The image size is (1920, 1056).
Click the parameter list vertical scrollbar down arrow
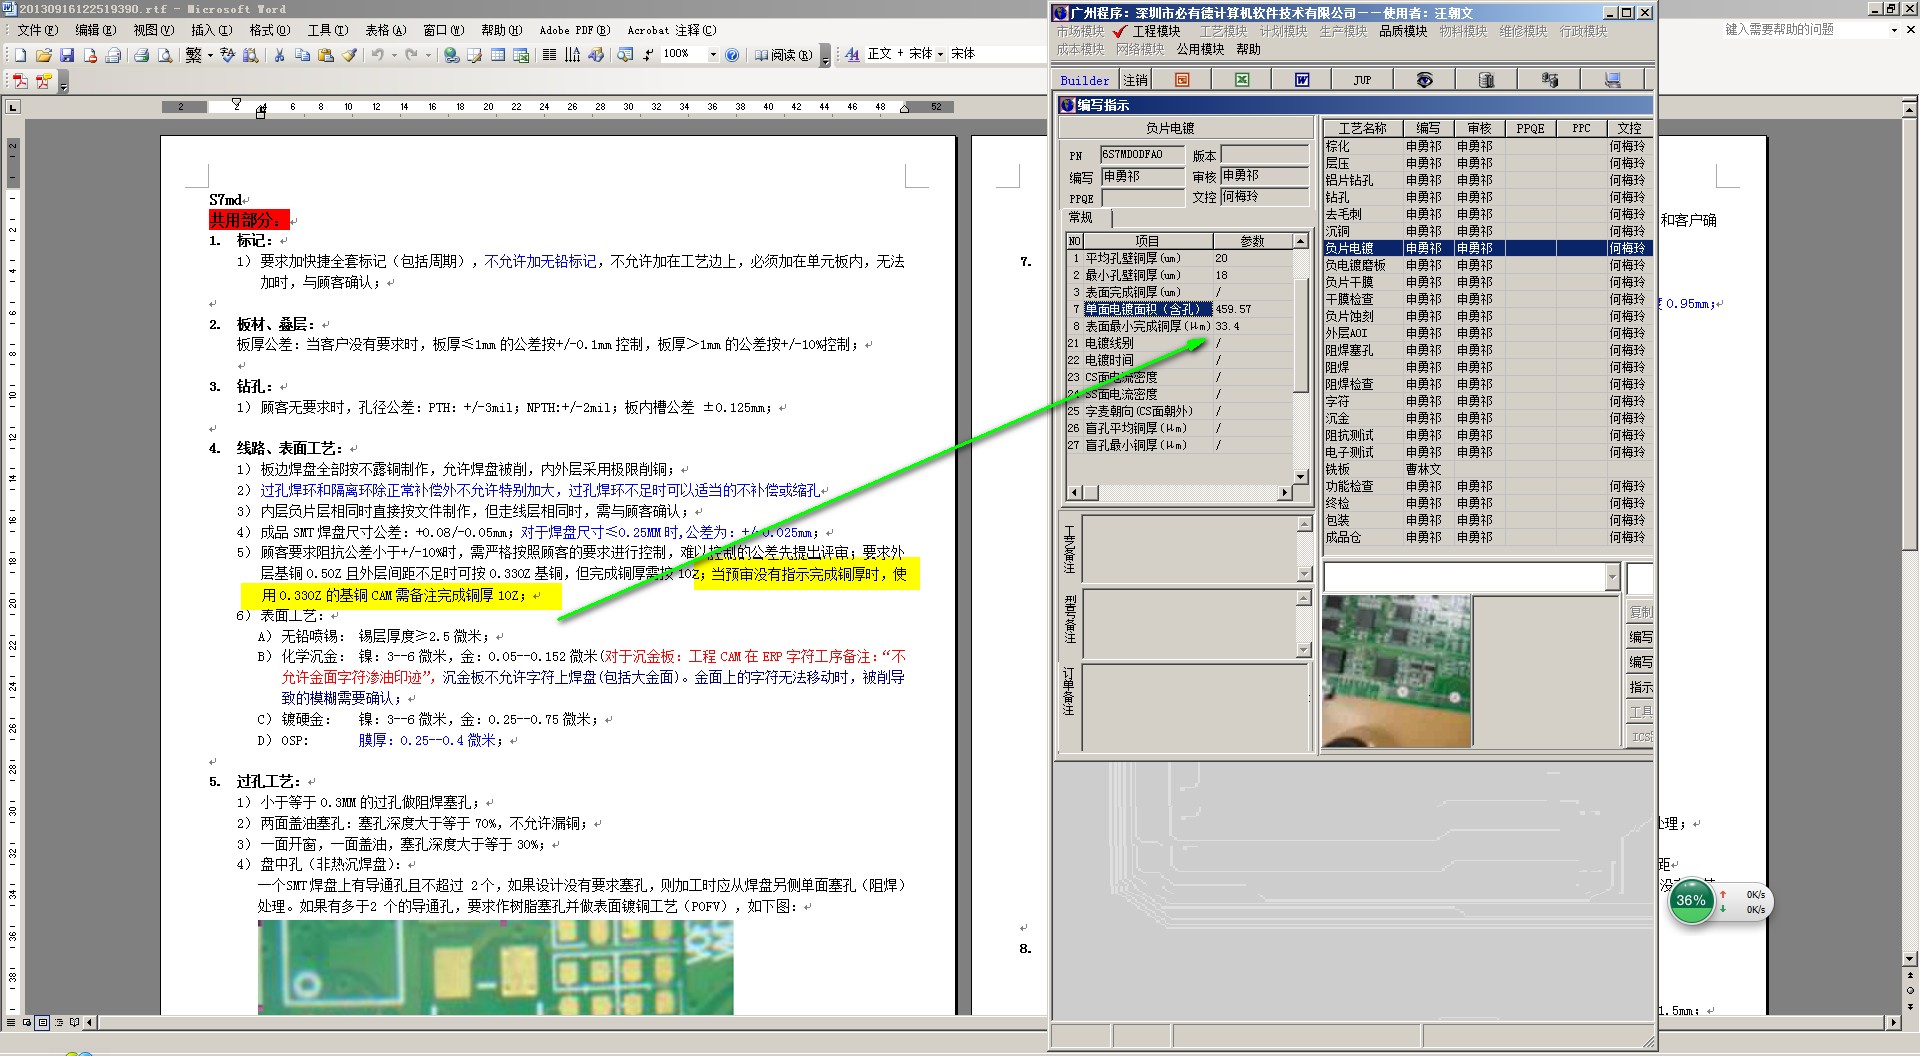click(x=1300, y=477)
